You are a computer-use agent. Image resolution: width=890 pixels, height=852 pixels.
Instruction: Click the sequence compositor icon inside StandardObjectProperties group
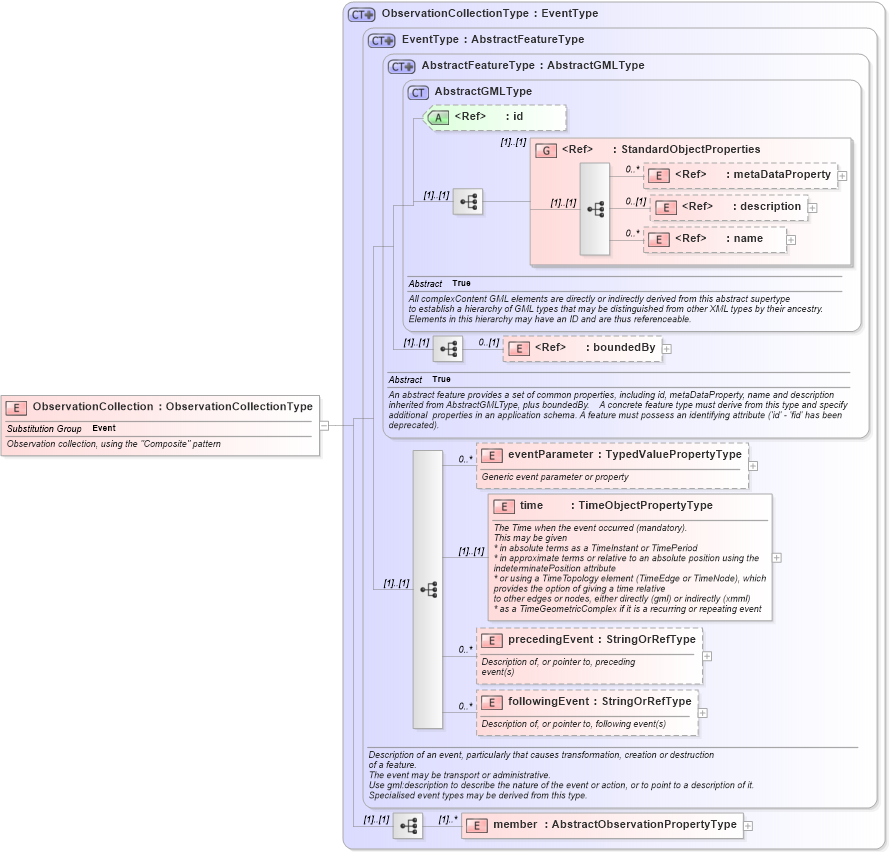(597, 208)
